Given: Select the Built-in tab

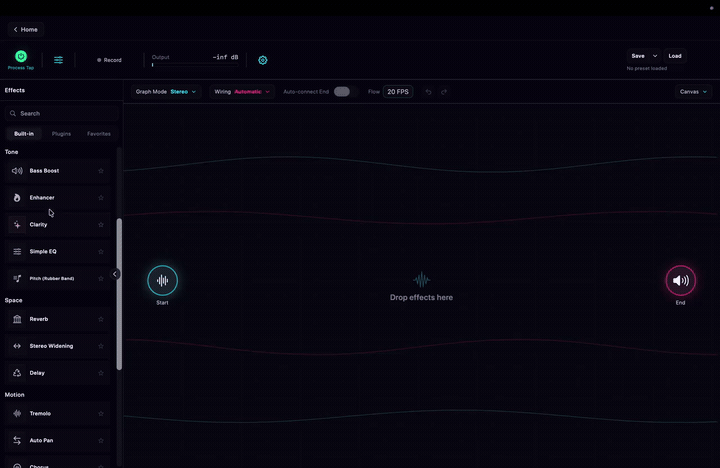Looking at the screenshot, I should [24, 134].
